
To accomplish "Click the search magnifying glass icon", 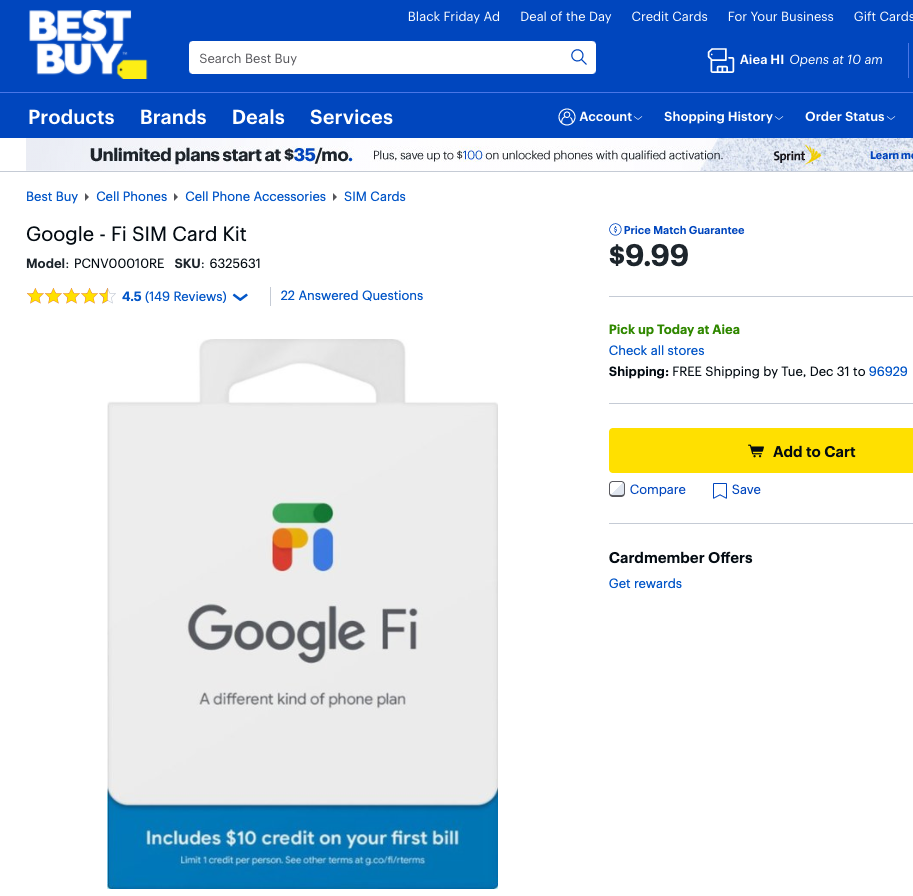I will (578, 57).
